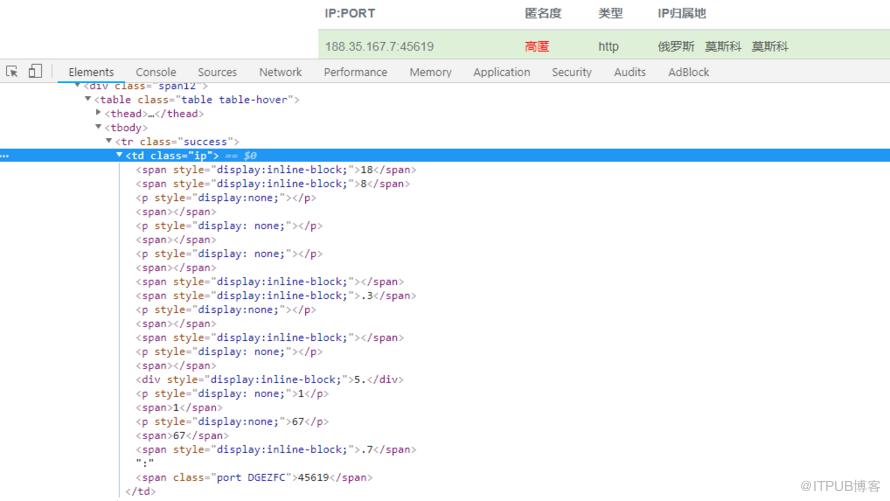Open the AdBlock tab

689,72
